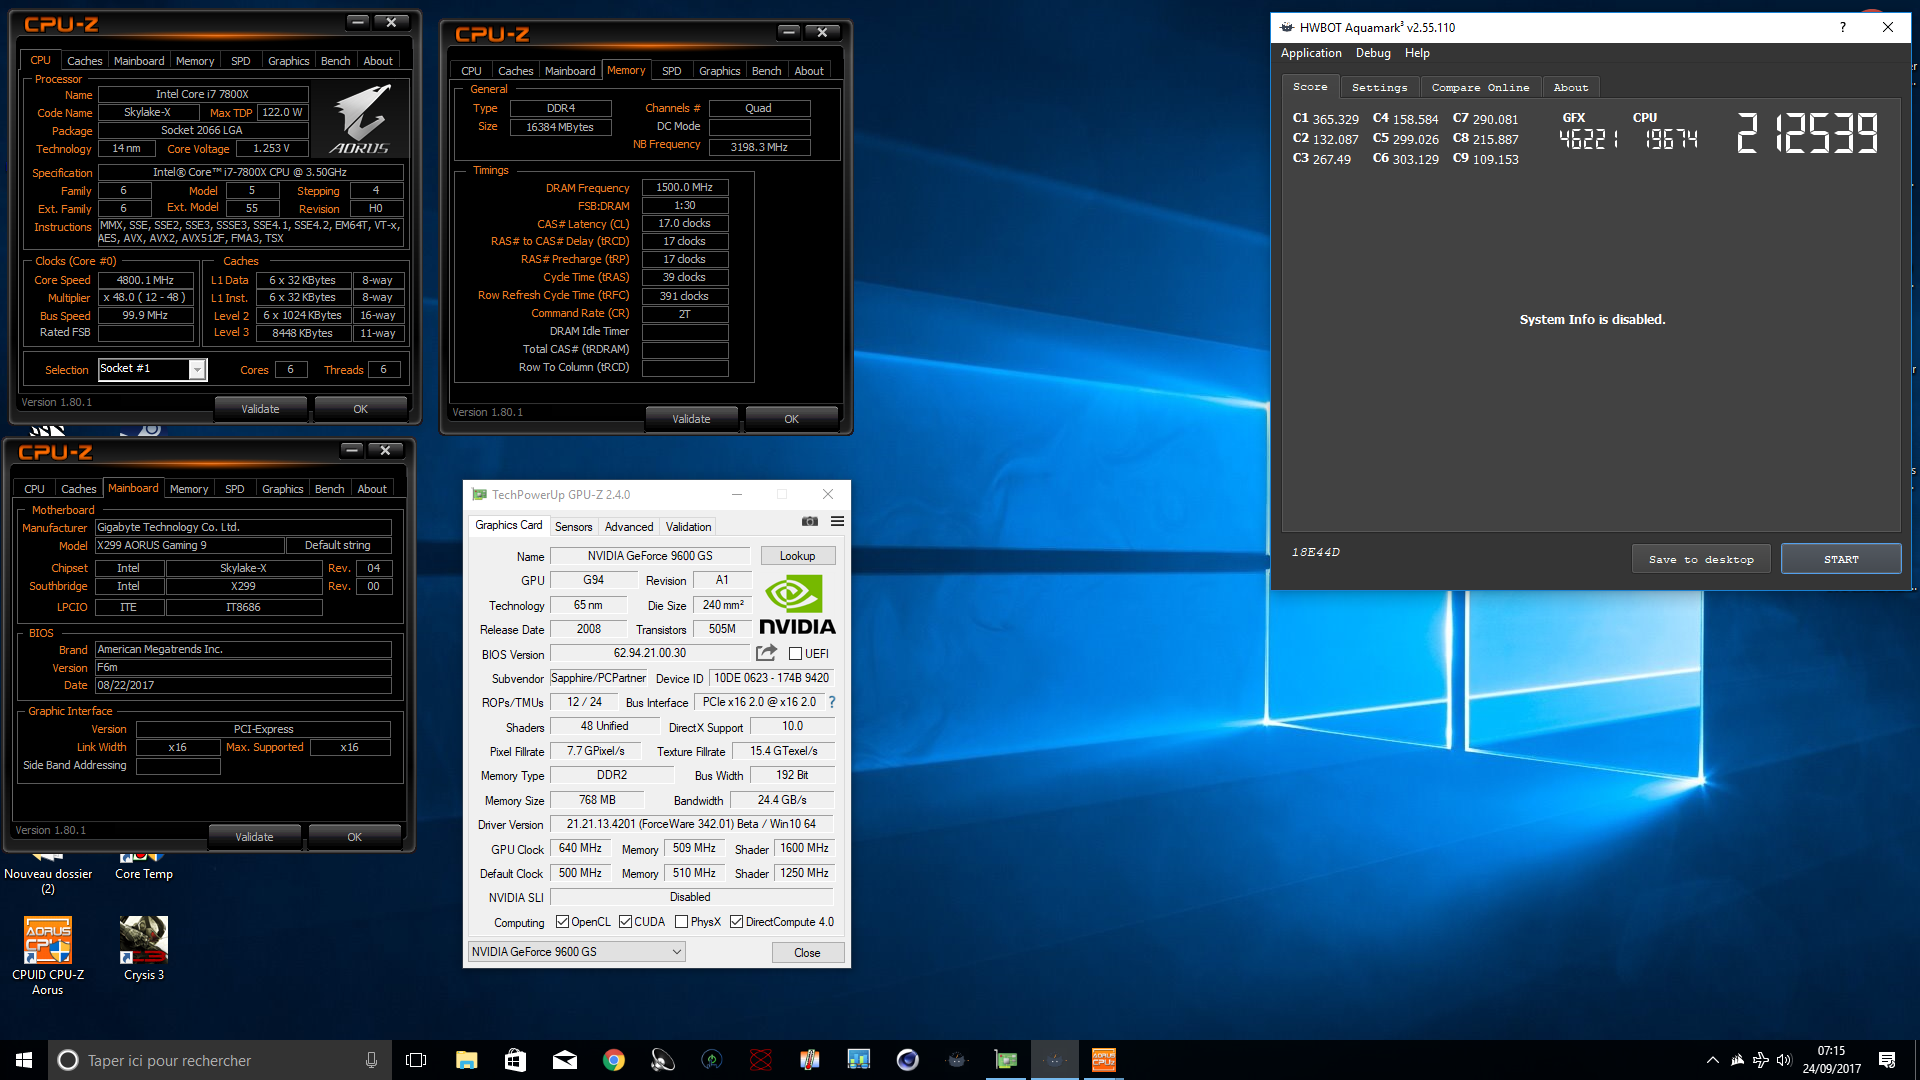Click BIOS export share icon in GPU-Z
Screen dimensions: 1920x1080
(x=766, y=653)
